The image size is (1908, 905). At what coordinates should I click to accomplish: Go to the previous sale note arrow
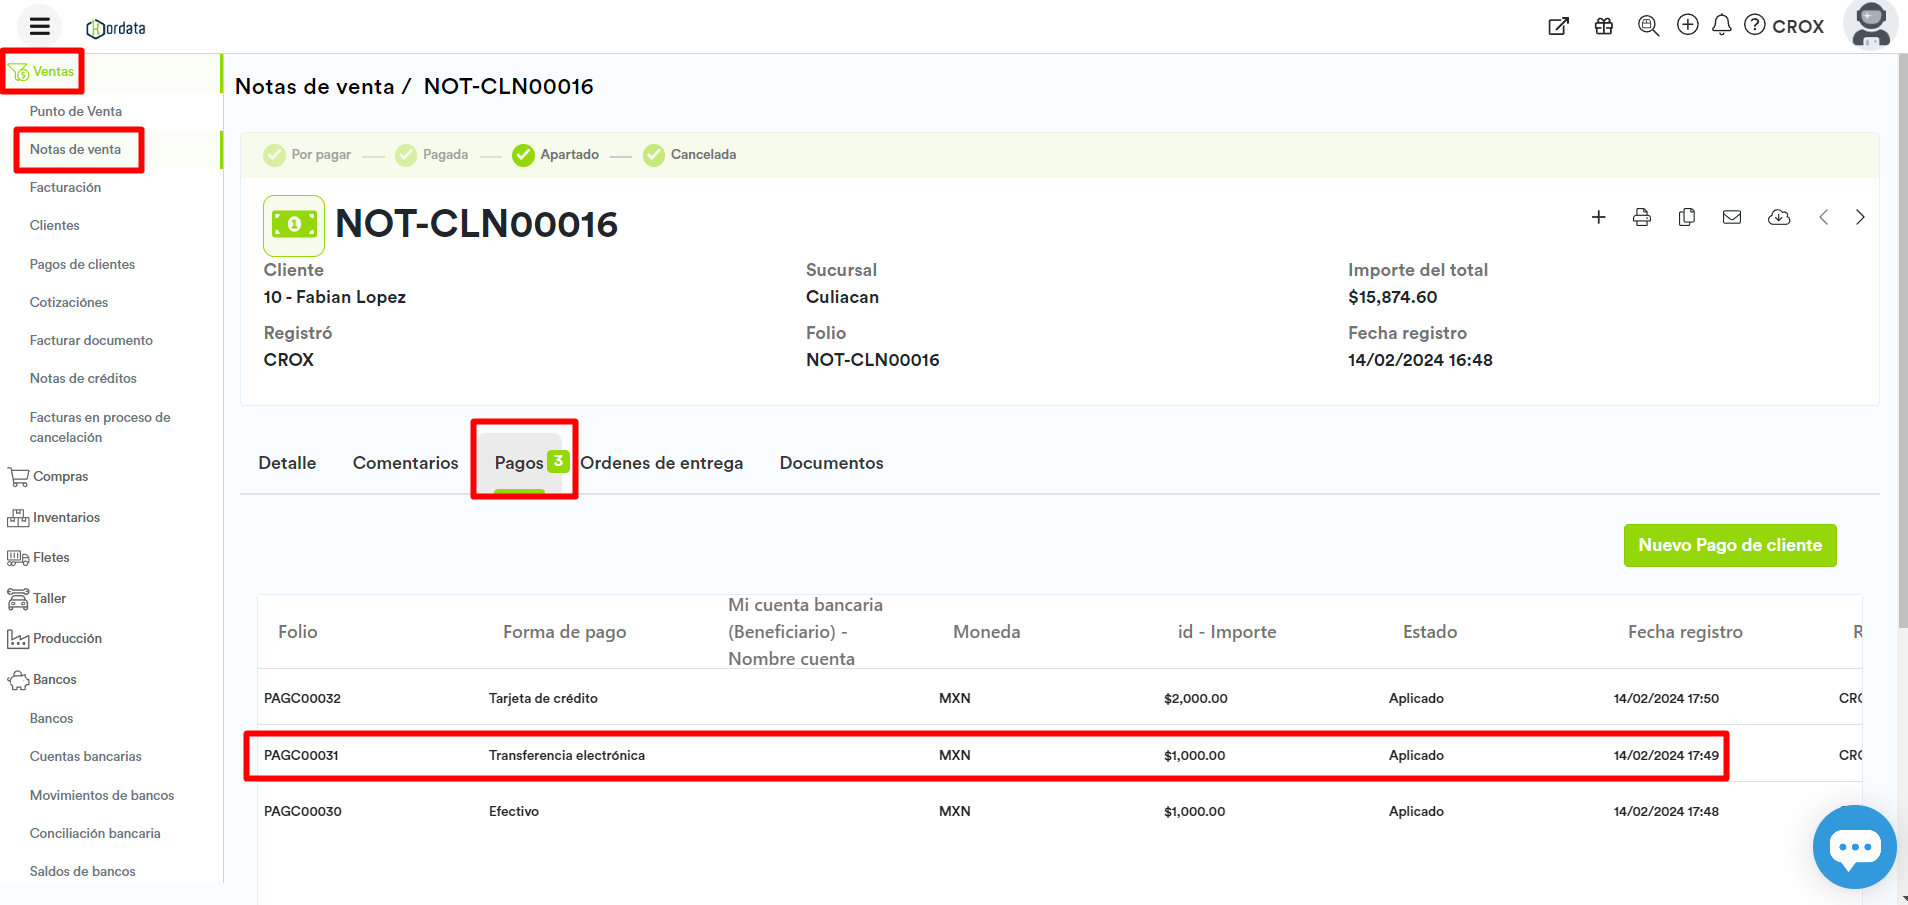click(x=1824, y=217)
